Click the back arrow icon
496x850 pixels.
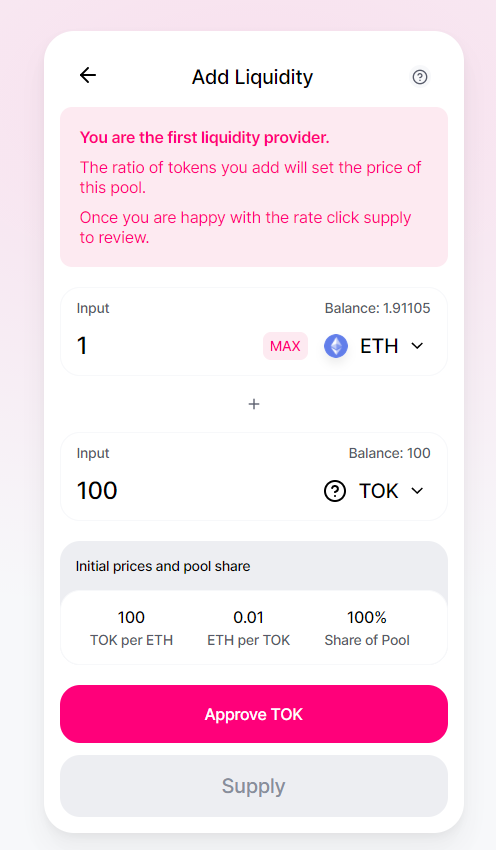tap(88, 75)
